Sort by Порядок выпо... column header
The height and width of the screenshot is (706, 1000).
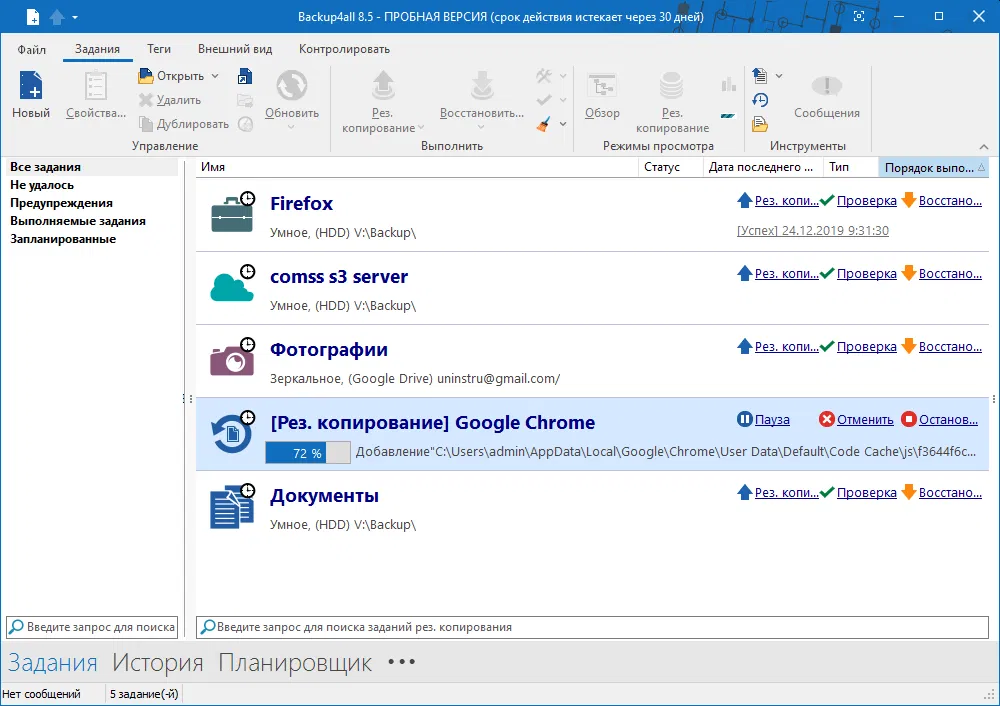coord(934,167)
